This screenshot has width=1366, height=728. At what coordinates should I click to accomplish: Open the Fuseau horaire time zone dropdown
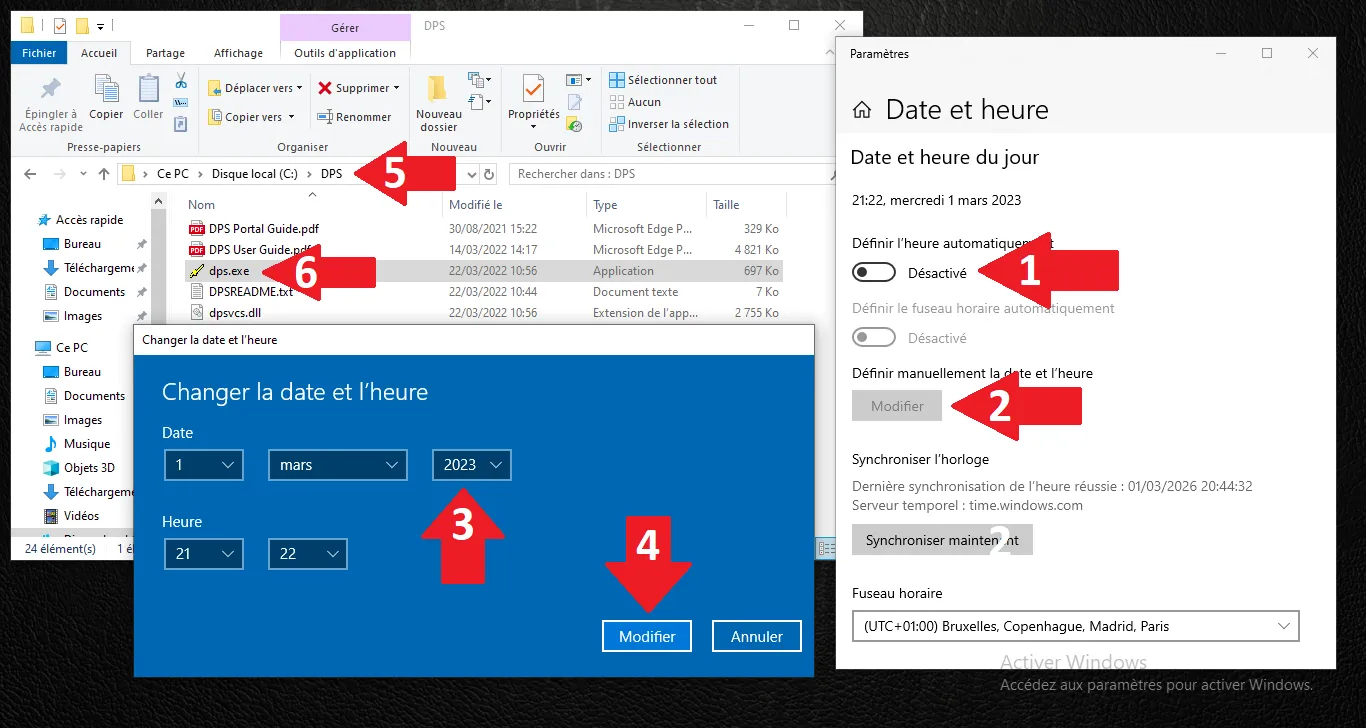(x=1075, y=626)
